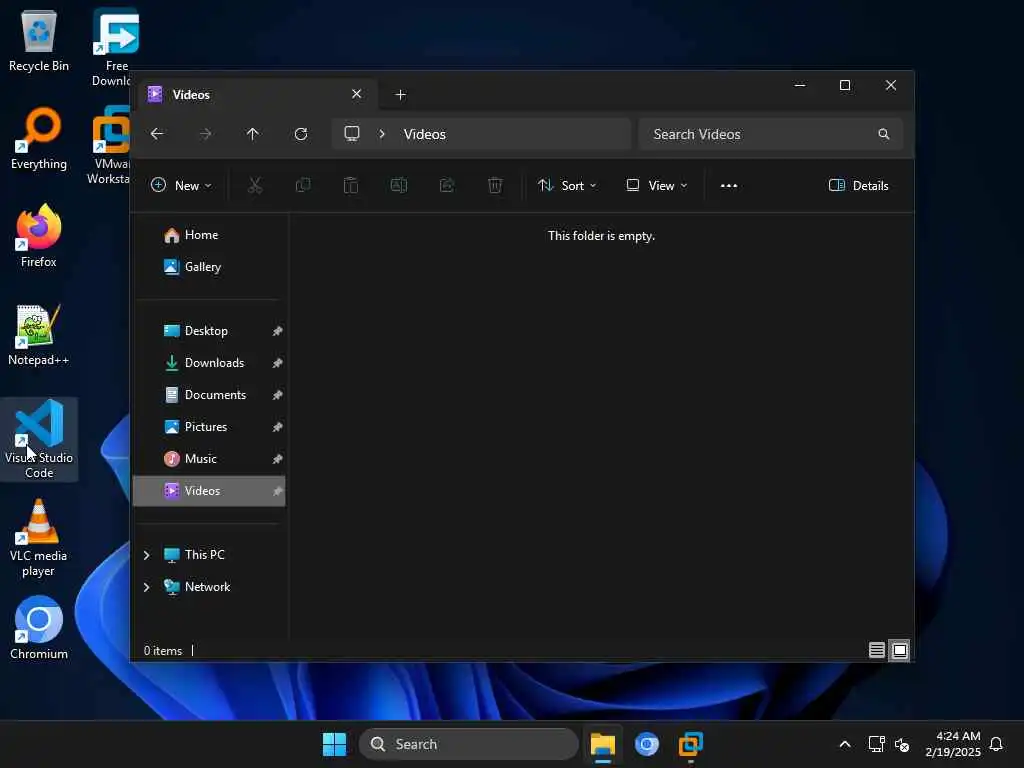Click the PC monitor icon in address bar
The image size is (1024, 768).
(x=352, y=134)
